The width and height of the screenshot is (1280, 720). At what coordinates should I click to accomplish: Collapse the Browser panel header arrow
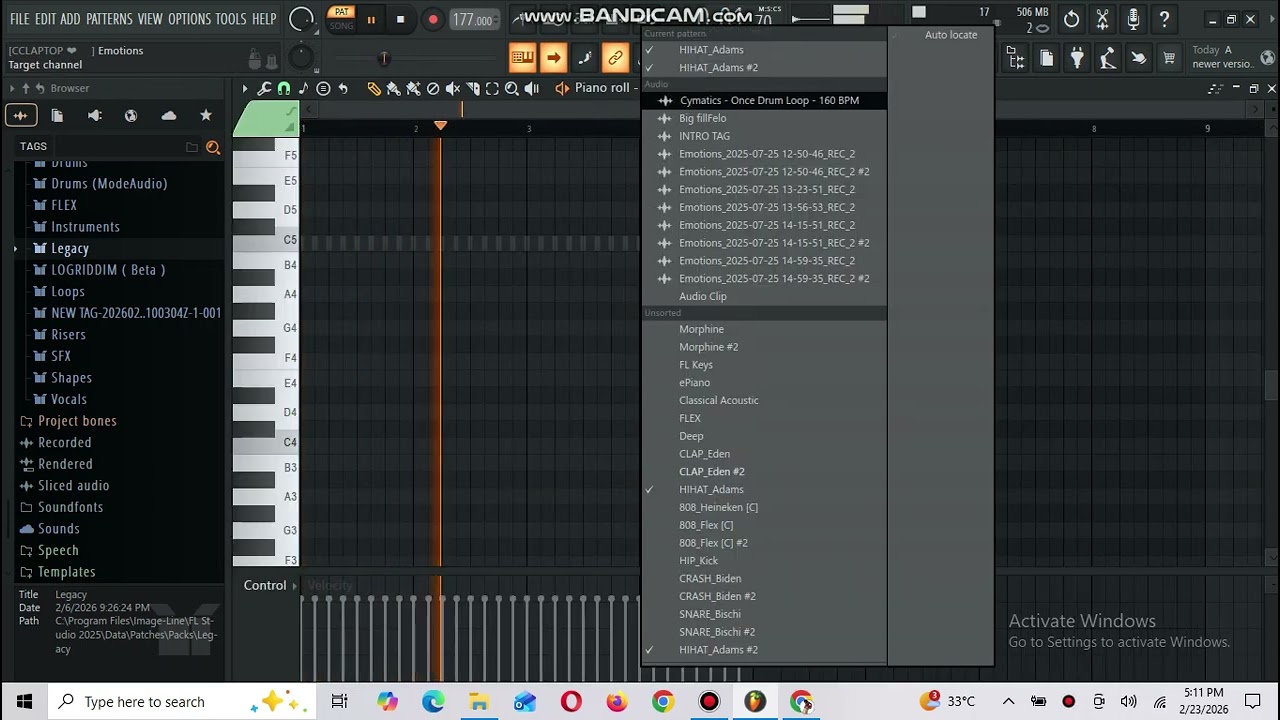point(12,89)
